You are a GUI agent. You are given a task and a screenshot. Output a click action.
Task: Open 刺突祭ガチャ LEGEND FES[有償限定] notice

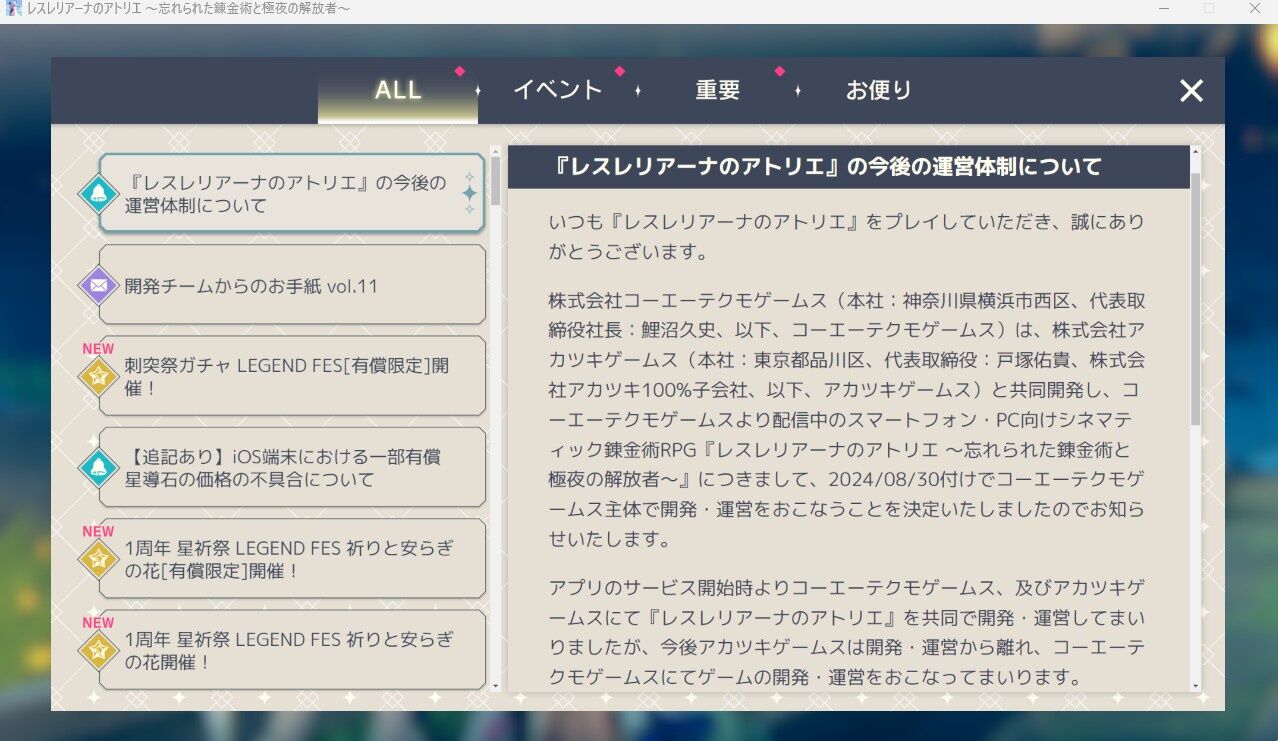292,377
